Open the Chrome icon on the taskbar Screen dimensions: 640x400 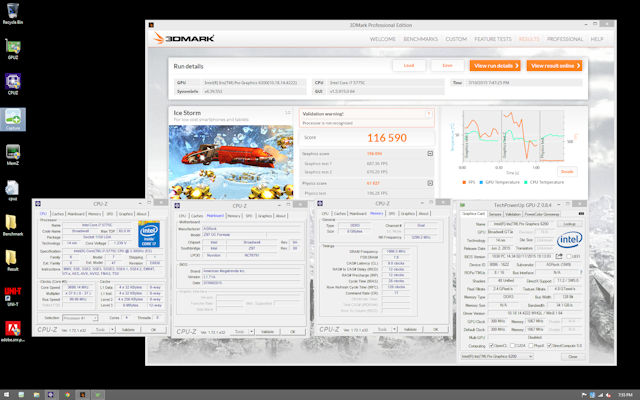[67, 395]
